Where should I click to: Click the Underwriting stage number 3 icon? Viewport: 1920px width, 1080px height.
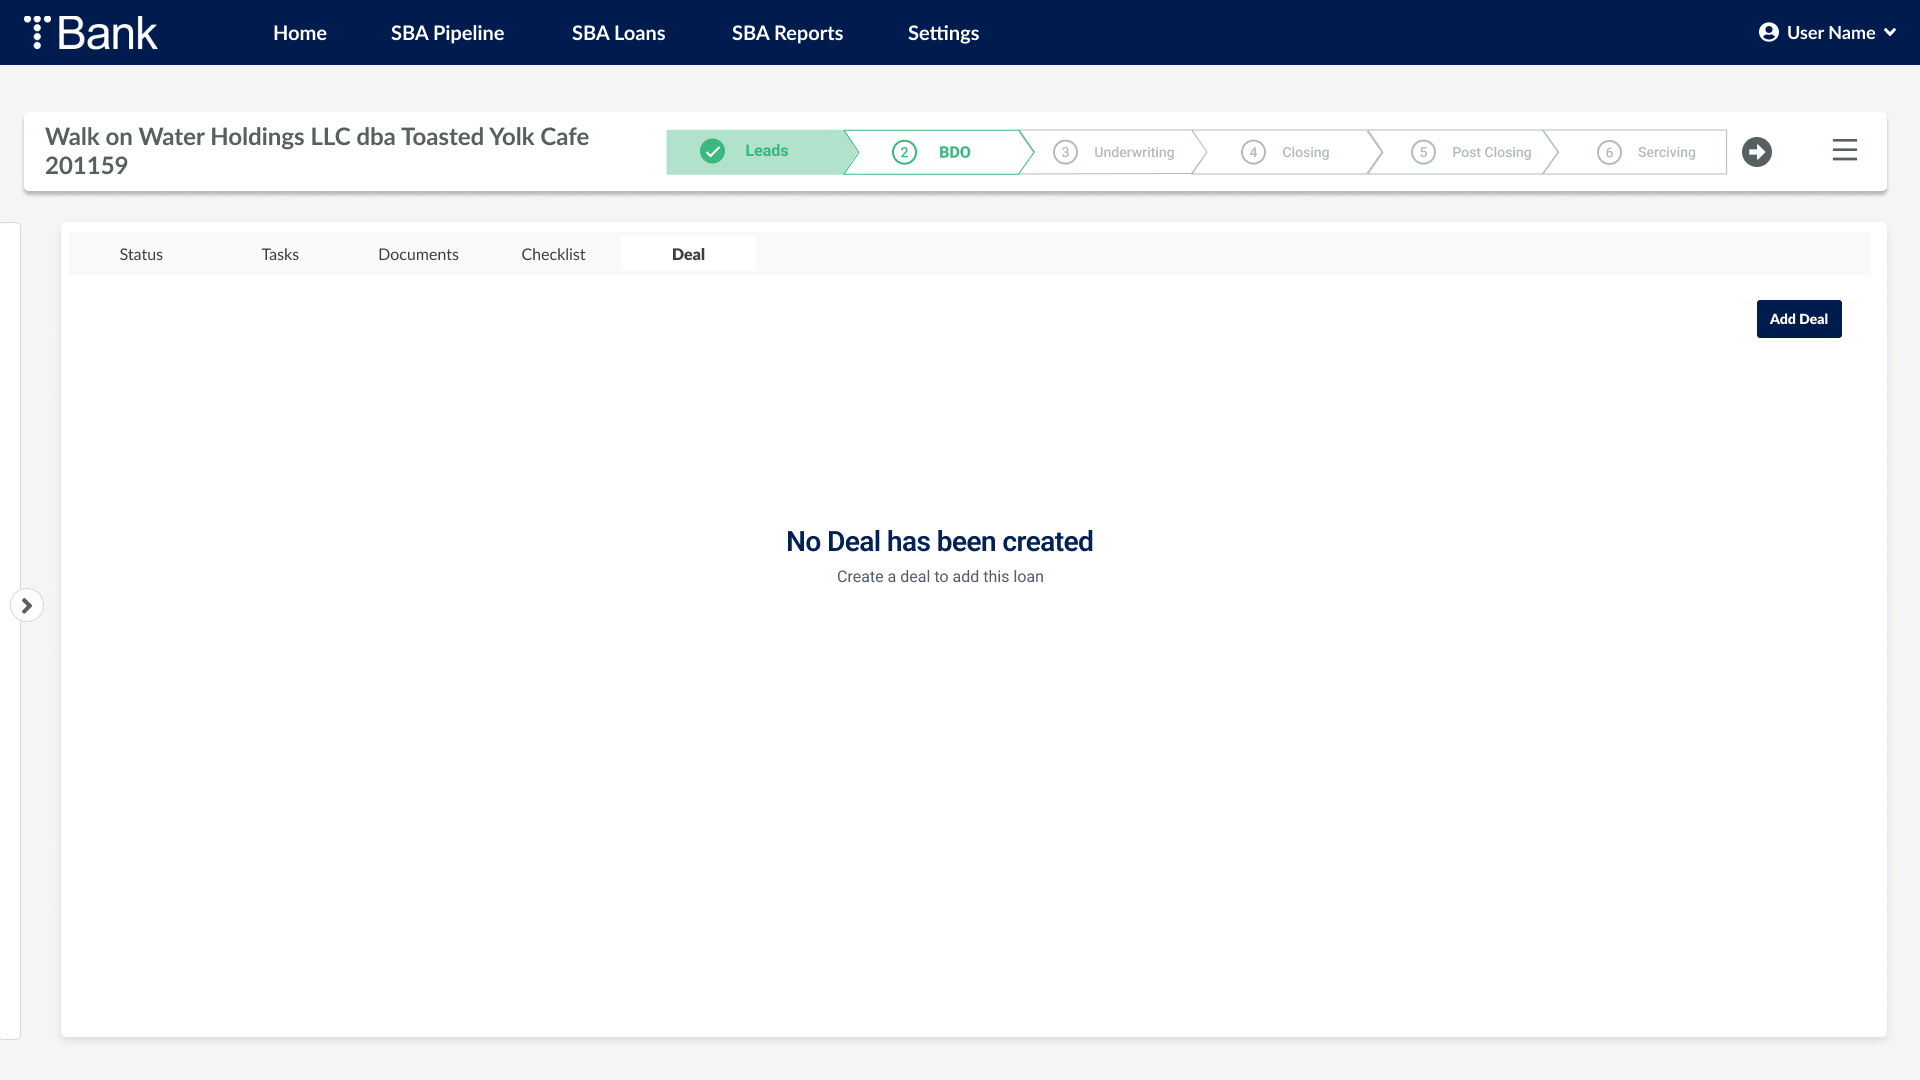[x=1065, y=152]
